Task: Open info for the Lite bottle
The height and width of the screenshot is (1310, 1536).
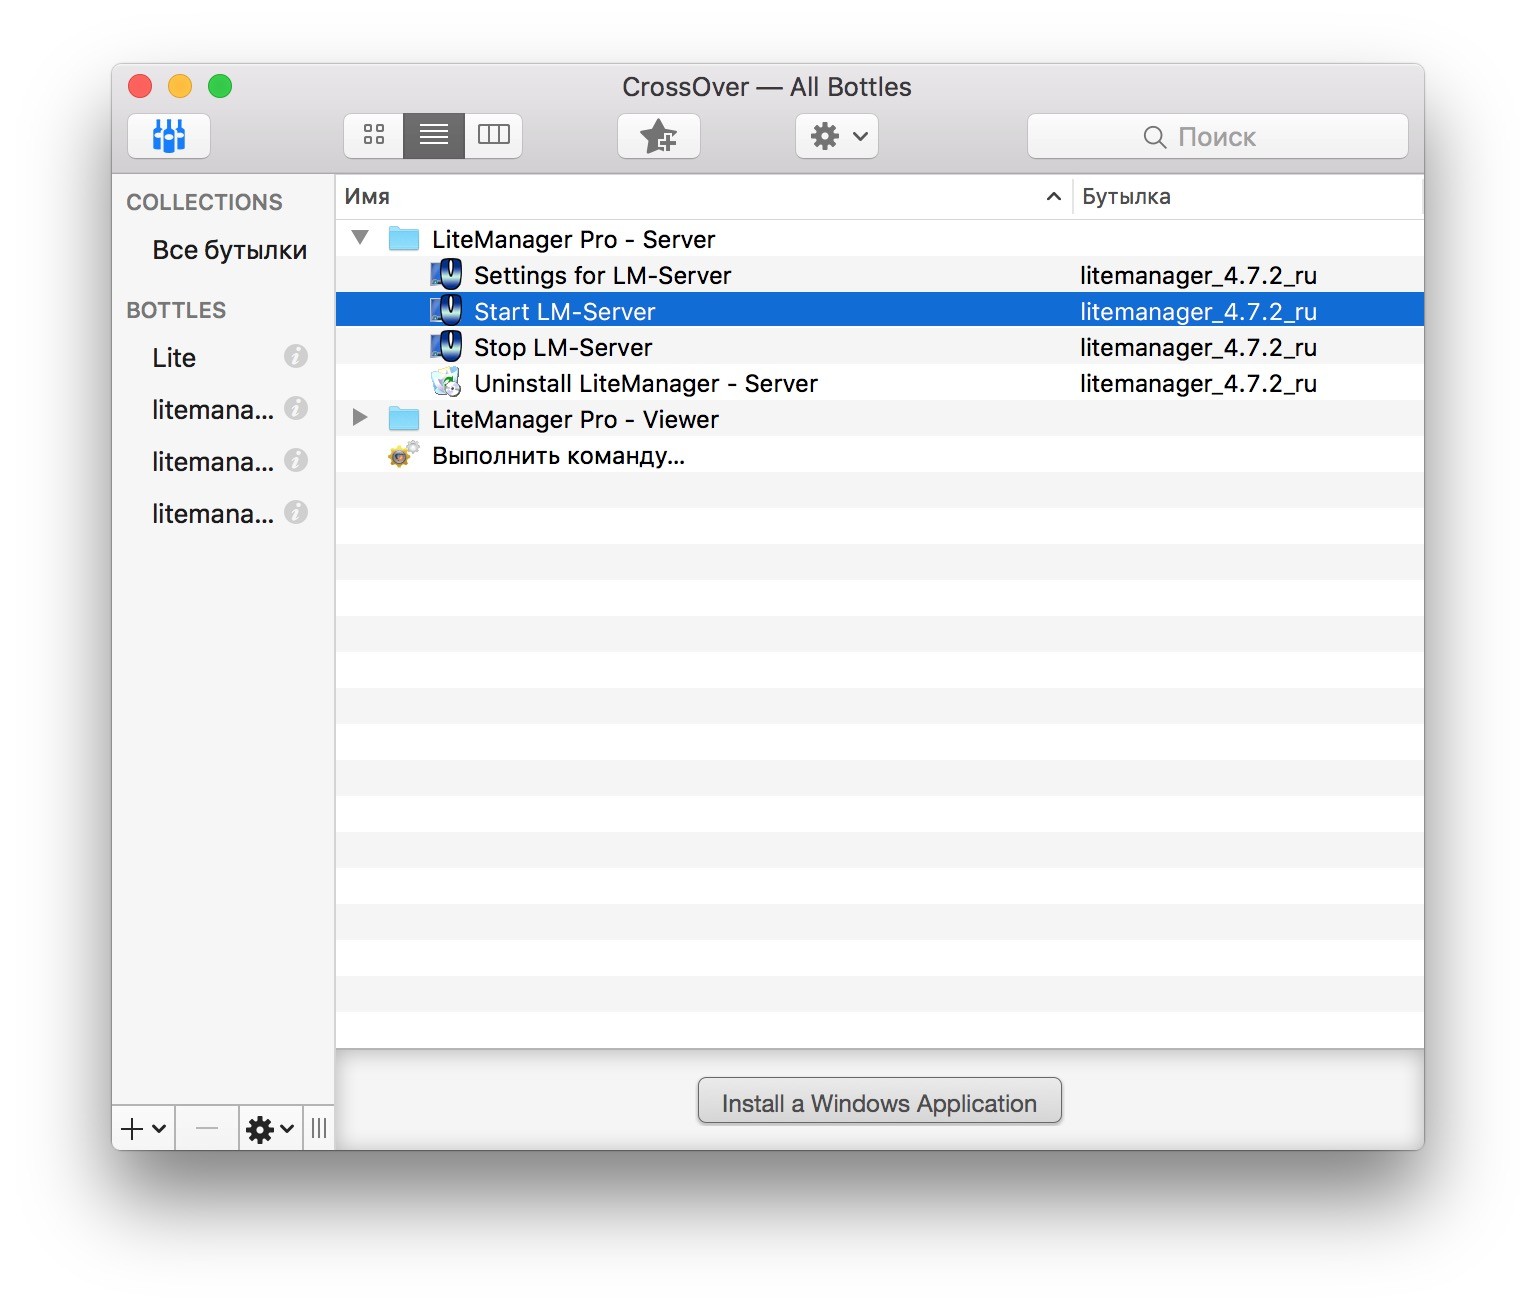Action: (296, 356)
